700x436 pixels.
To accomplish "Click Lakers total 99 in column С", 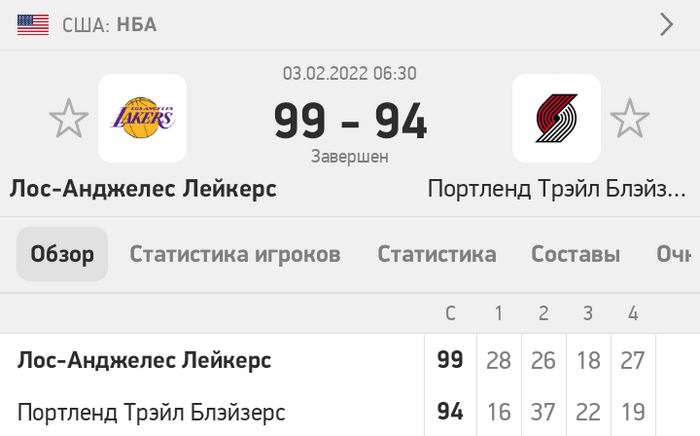I will (x=450, y=360).
